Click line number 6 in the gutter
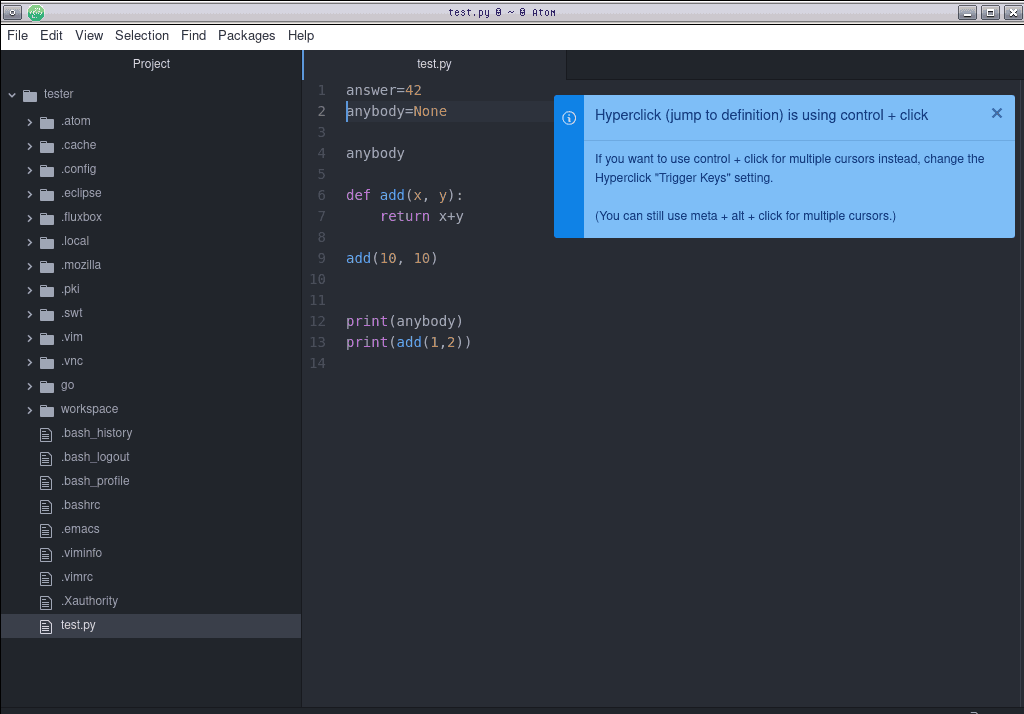This screenshot has height=714, width=1024. pos(321,195)
